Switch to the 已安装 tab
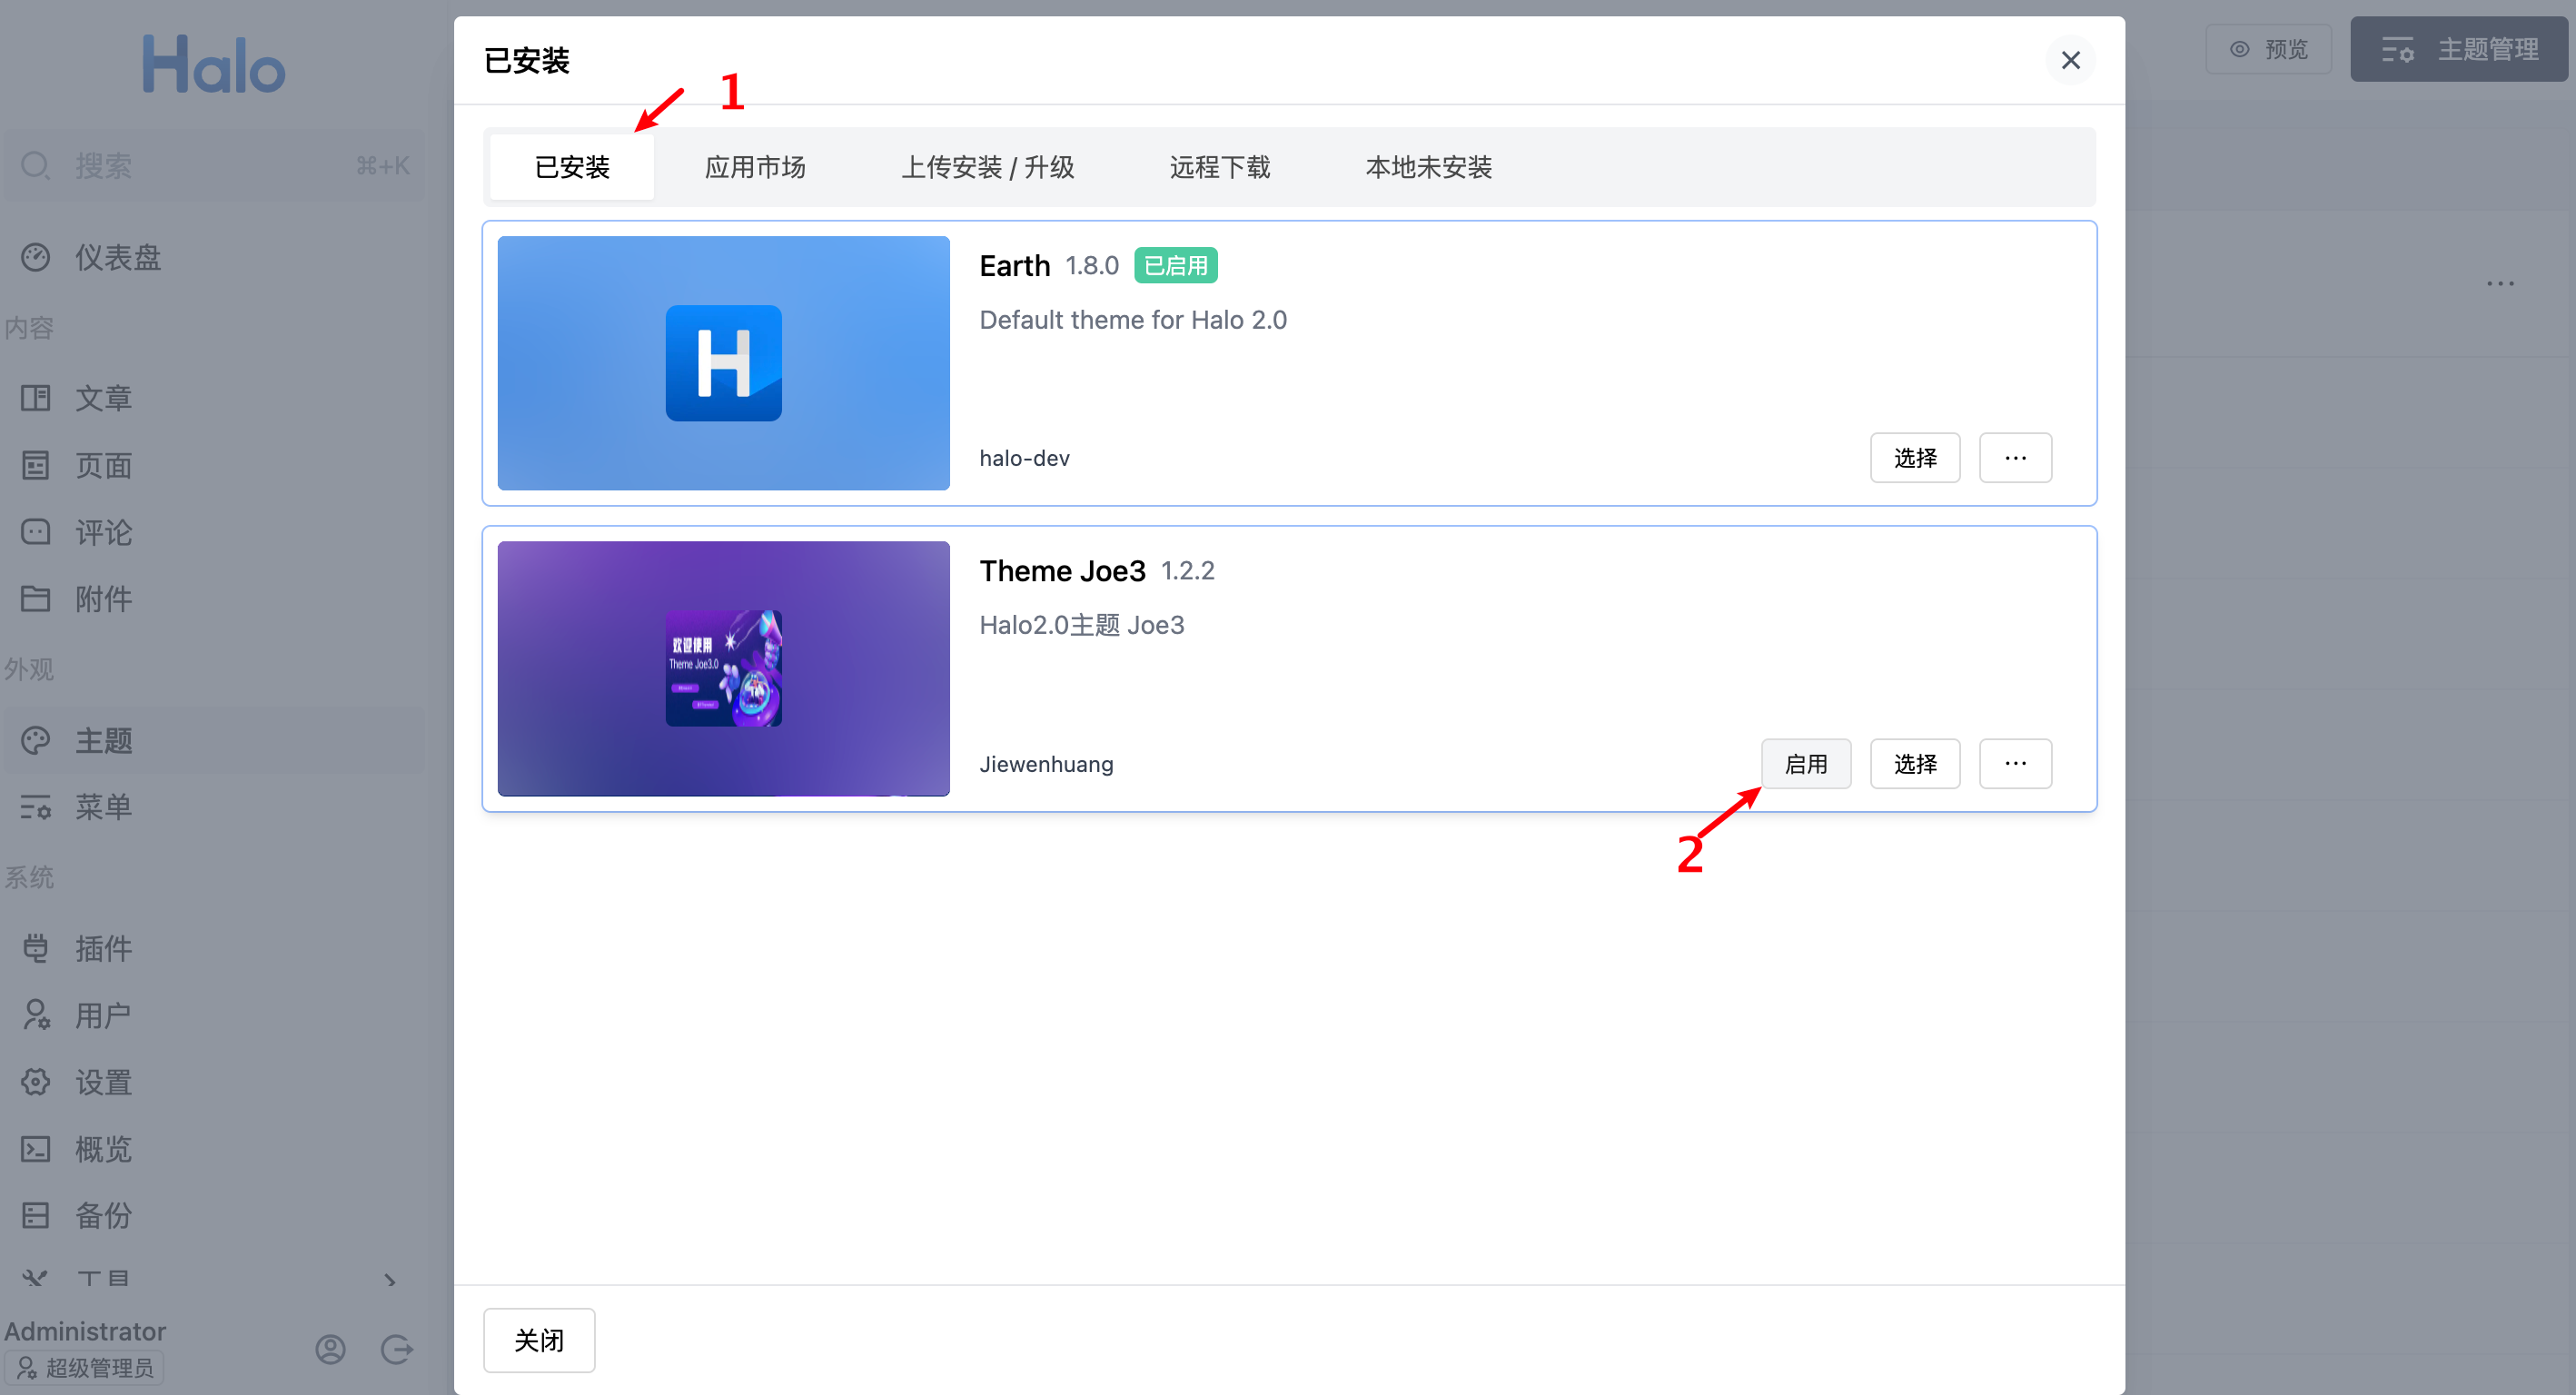The width and height of the screenshot is (2576, 1395). coord(572,166)
